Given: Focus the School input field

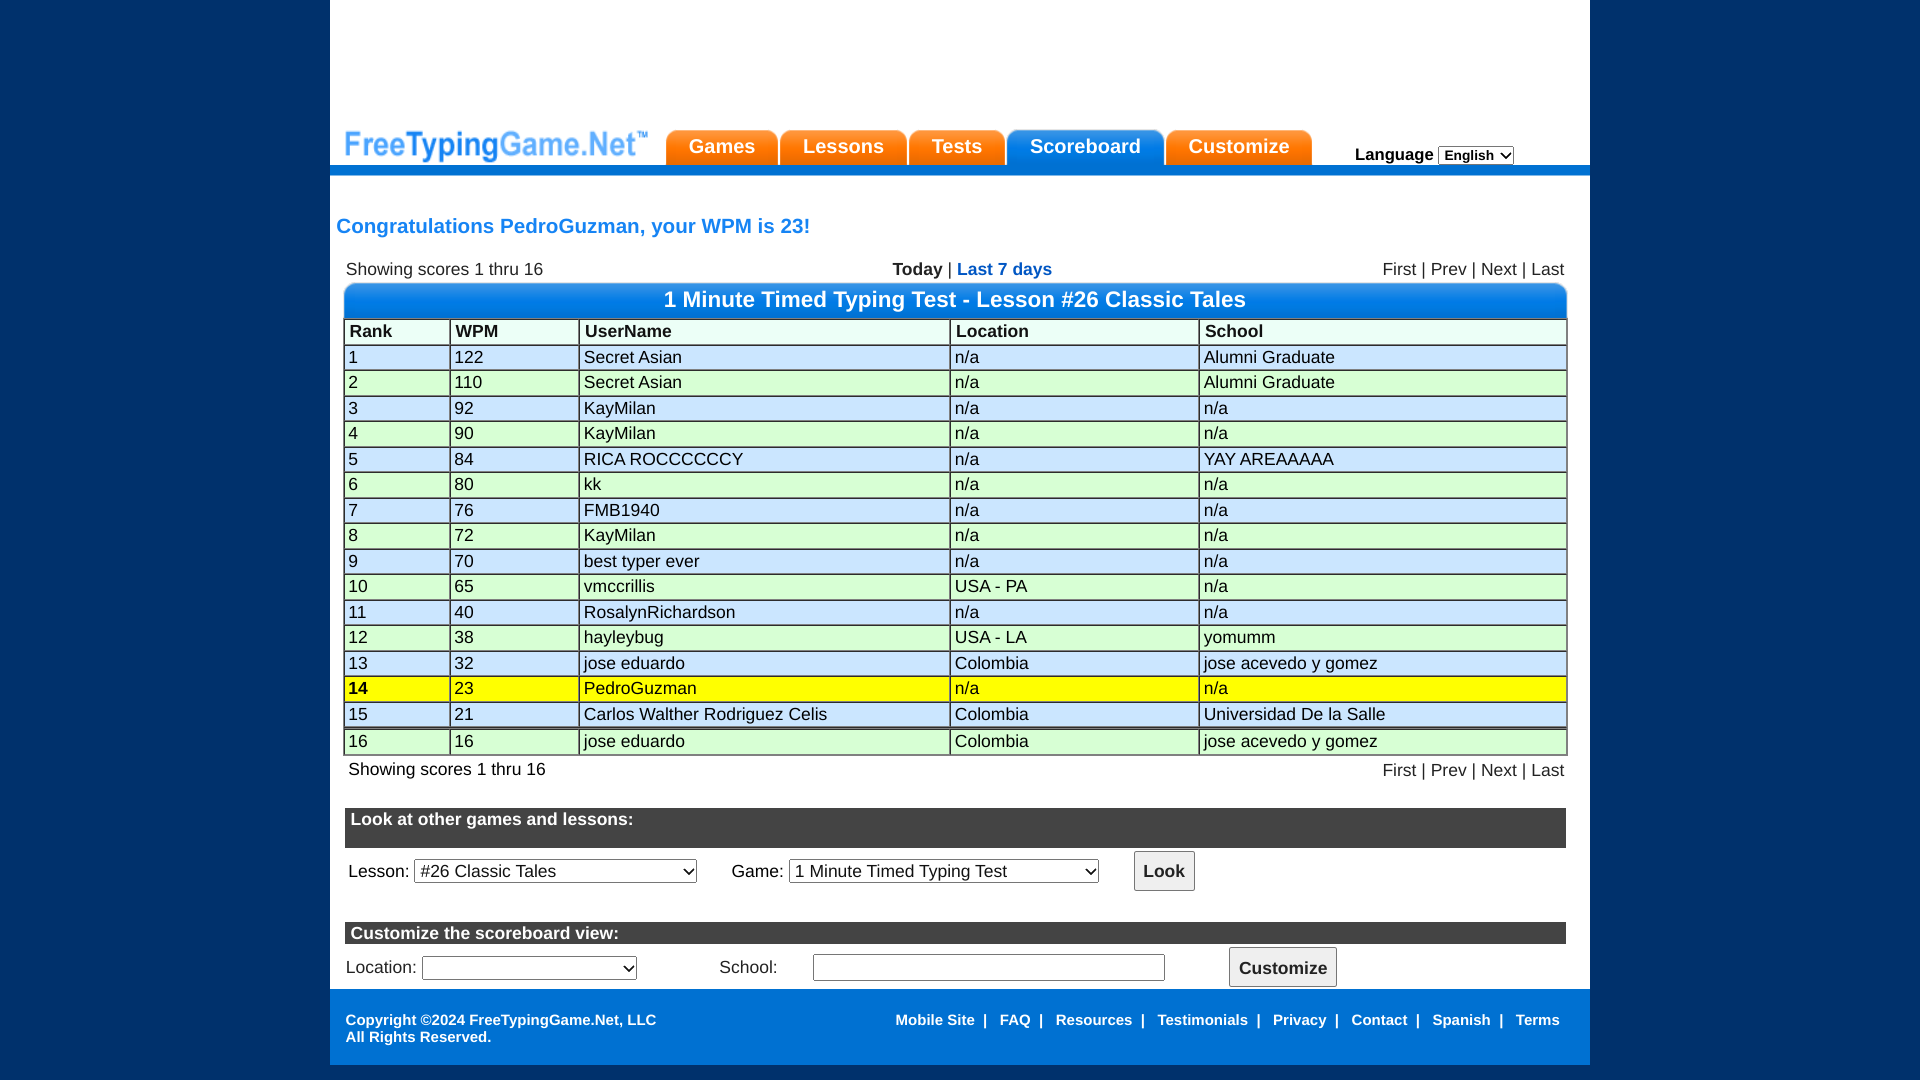Looking at the screenshot, I should (x=988, y=968).
